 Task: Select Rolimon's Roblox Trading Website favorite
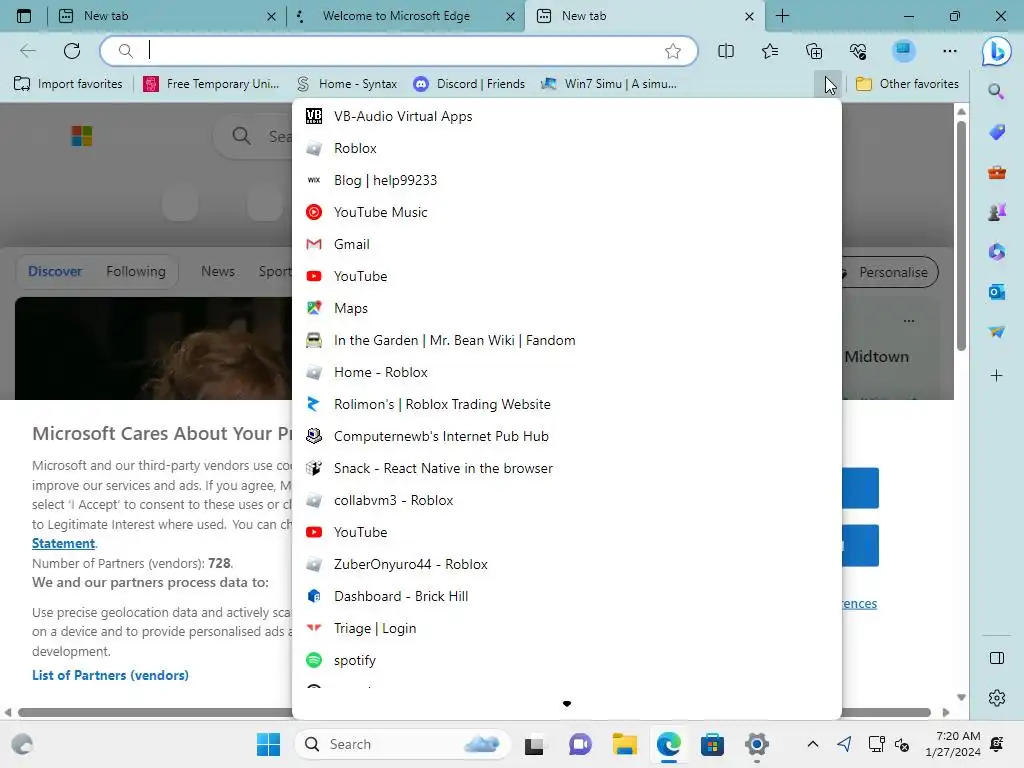[x=567, y=404]
